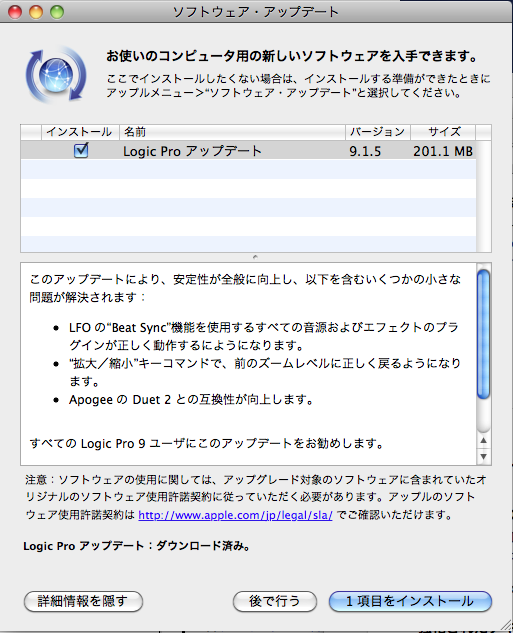This screenshot has width=513, height=633.
Task: Click the window resize grip corner
Action: pos(506,626)
